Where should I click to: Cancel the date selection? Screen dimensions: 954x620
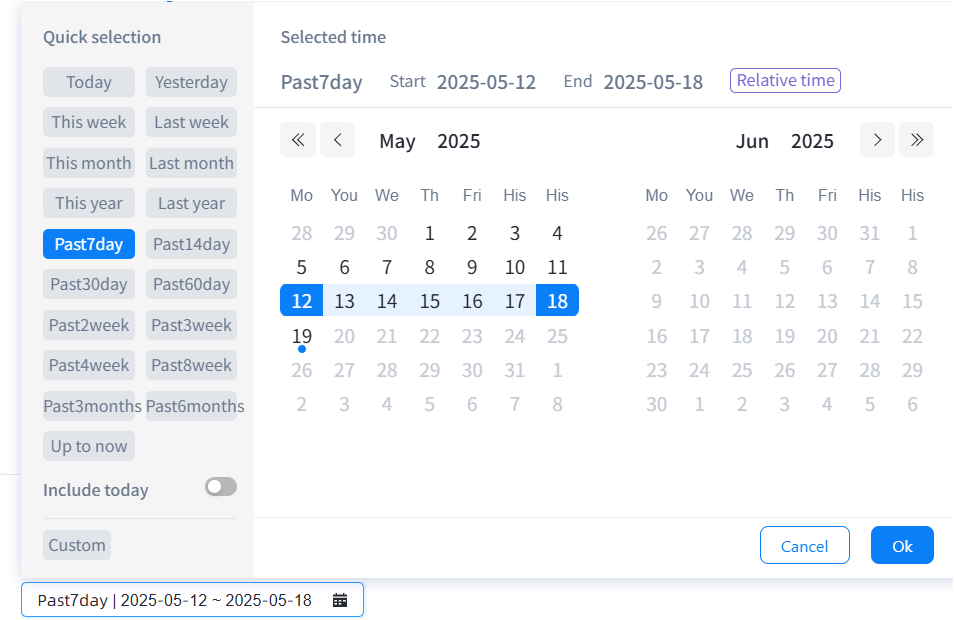coord(804,546)
